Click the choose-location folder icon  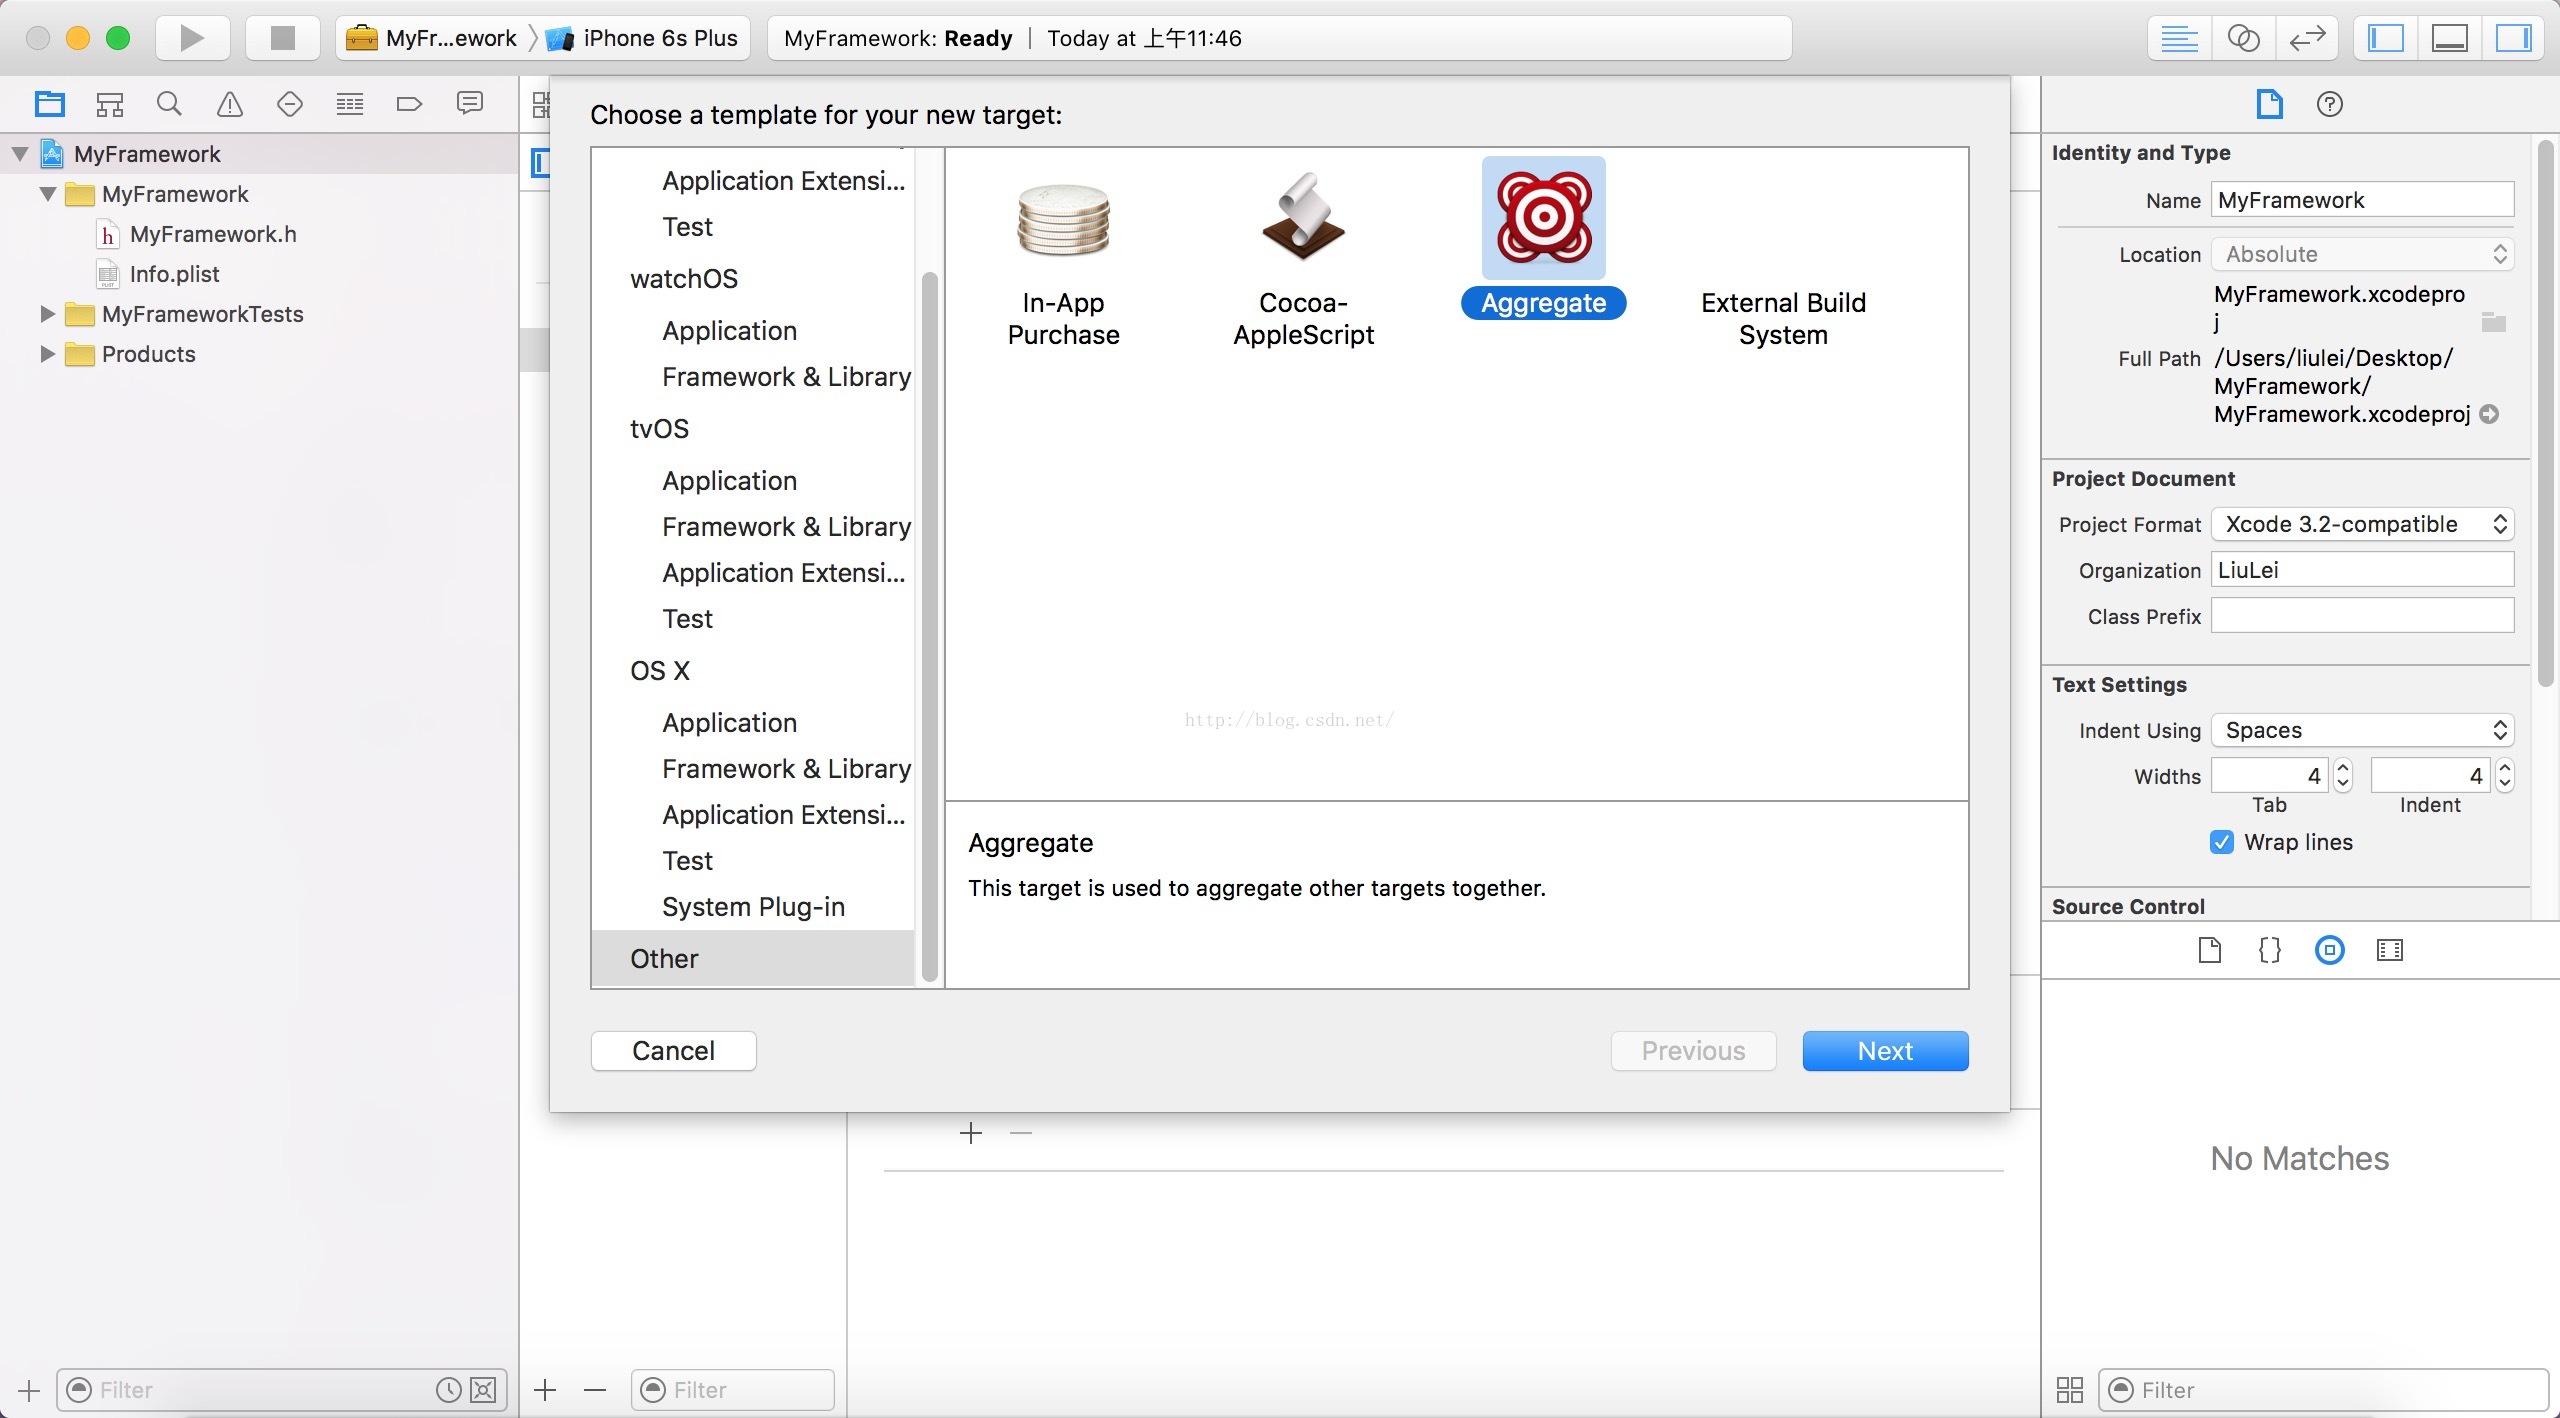click(x=2494, y=322)
